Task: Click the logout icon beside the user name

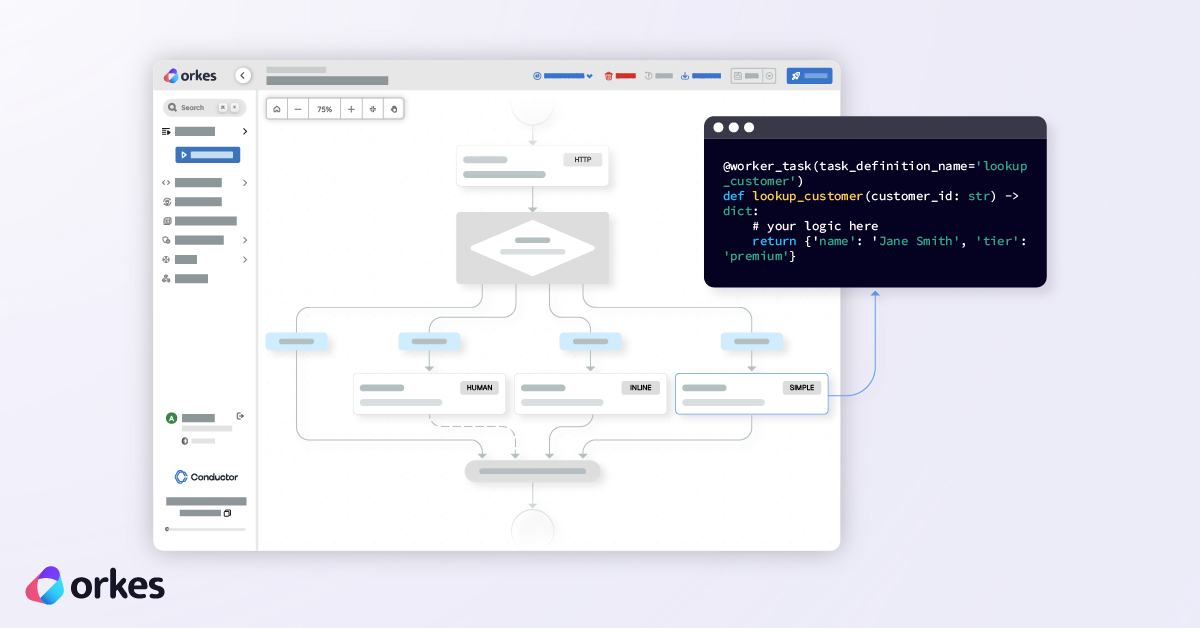Action: coord(240,416)
